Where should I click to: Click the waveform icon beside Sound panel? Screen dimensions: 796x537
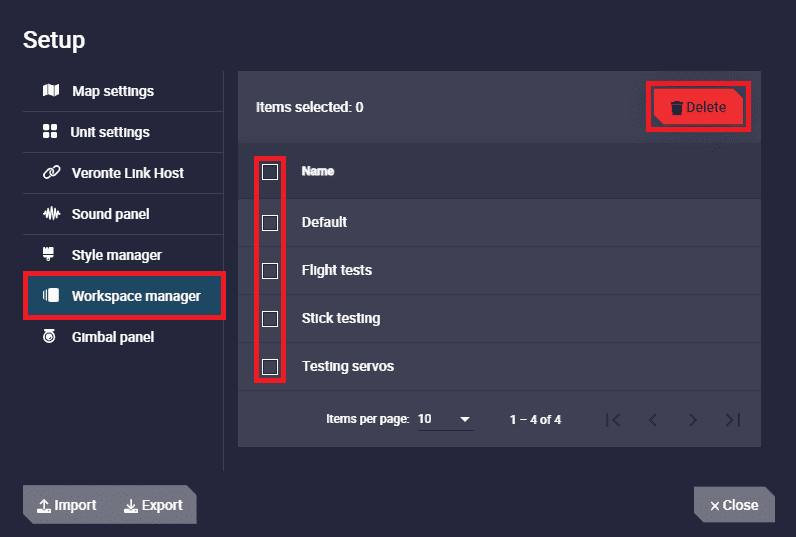point(51,214)
